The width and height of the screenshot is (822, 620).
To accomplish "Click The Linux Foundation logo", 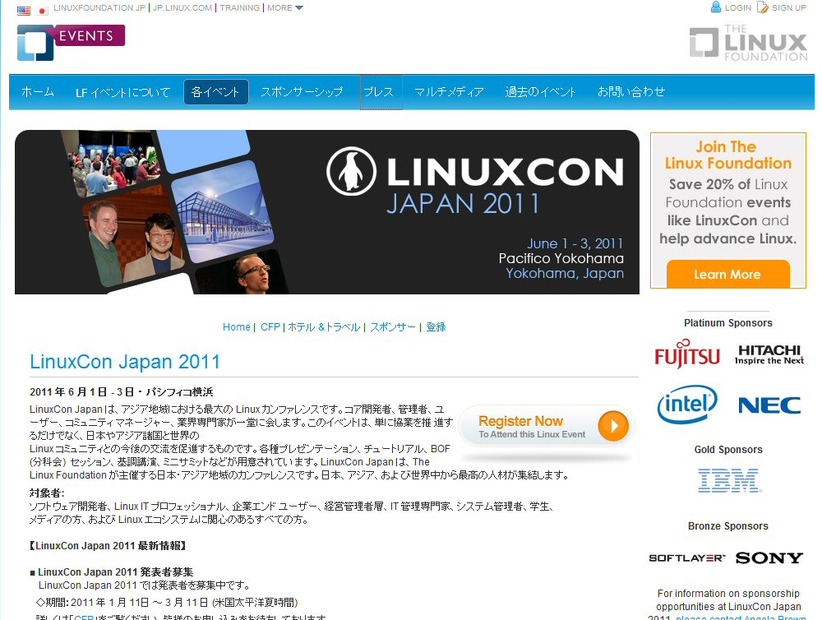I will pyautogui.click(x=748, y=42).
